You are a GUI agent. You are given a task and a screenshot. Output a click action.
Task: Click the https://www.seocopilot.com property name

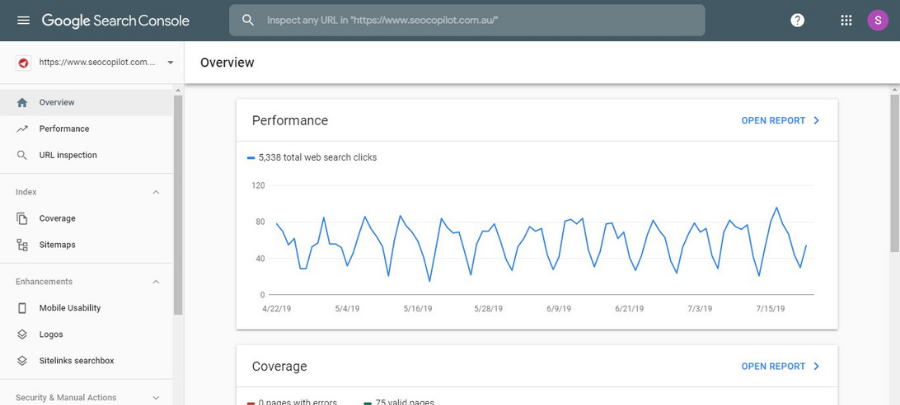pyautogui.click(x=97, y=63)
